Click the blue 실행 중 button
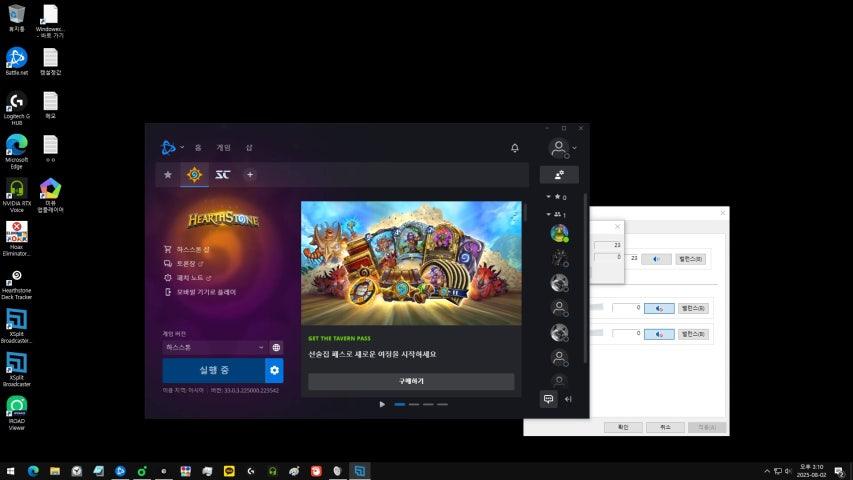 (x=214, y=370)
